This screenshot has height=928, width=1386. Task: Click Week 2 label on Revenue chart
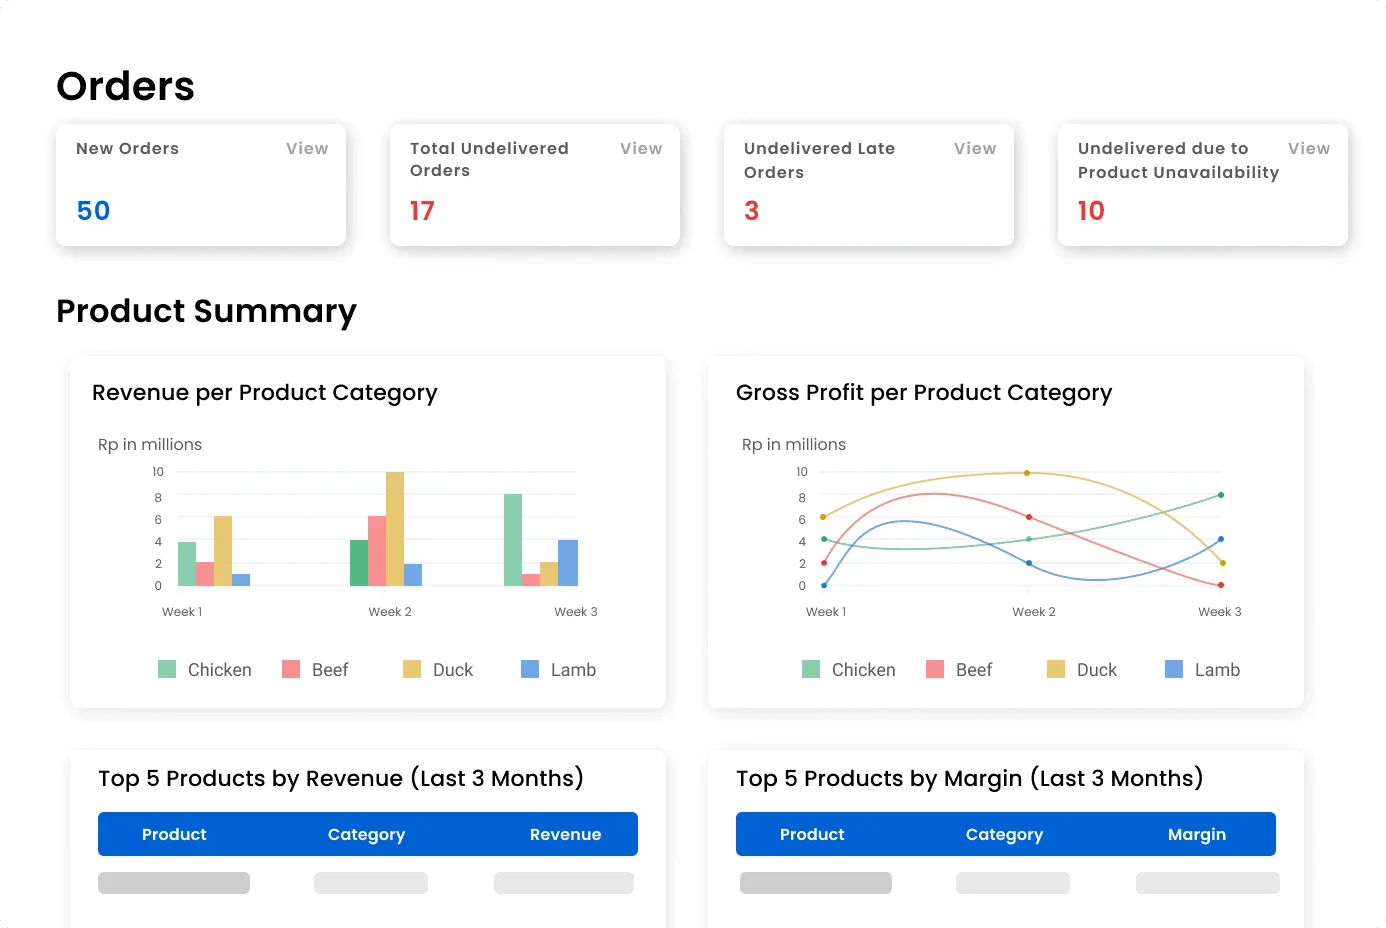[x=390, y=612]
